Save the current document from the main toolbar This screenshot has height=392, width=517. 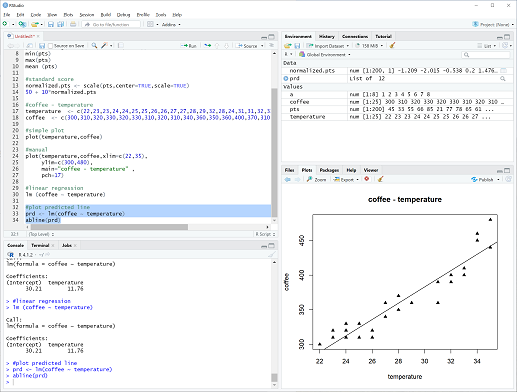tap(51, 24)
